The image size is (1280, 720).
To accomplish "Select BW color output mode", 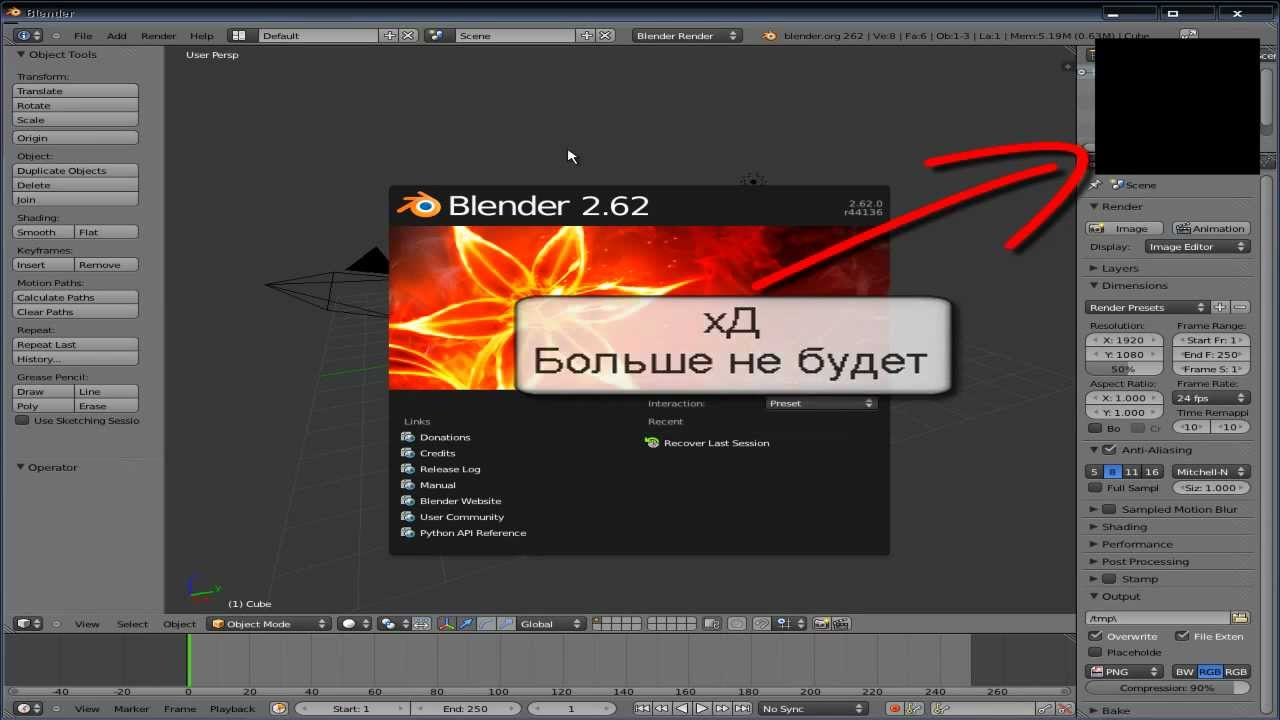I will point(1185,672).
